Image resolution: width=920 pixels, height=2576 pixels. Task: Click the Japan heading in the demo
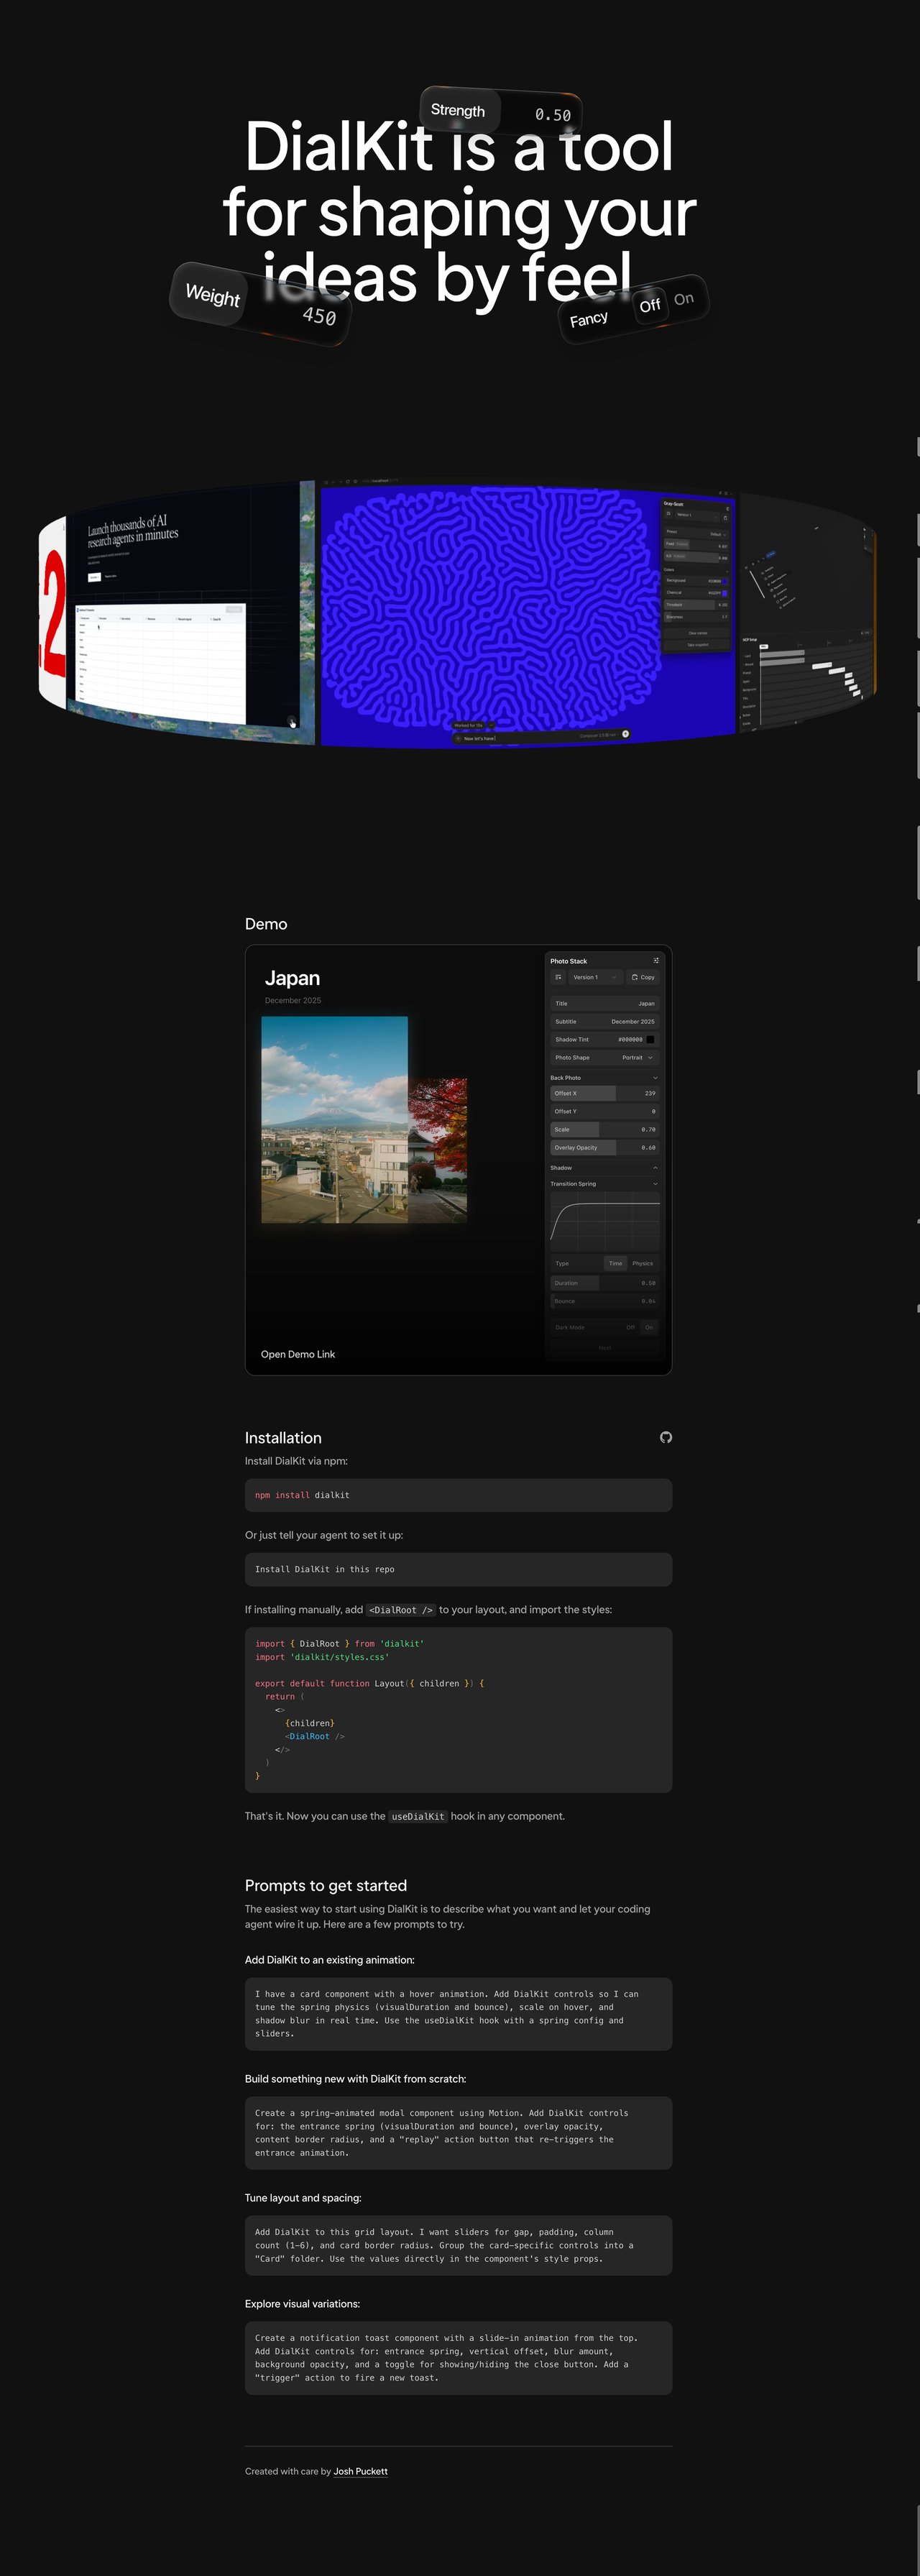(292, 978)
